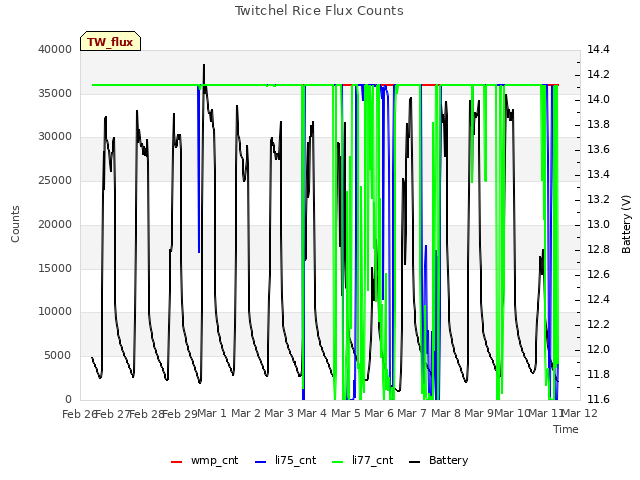Click the Mar 2 date tick
Screen dimensions: 640x480
tap(246, 414)
